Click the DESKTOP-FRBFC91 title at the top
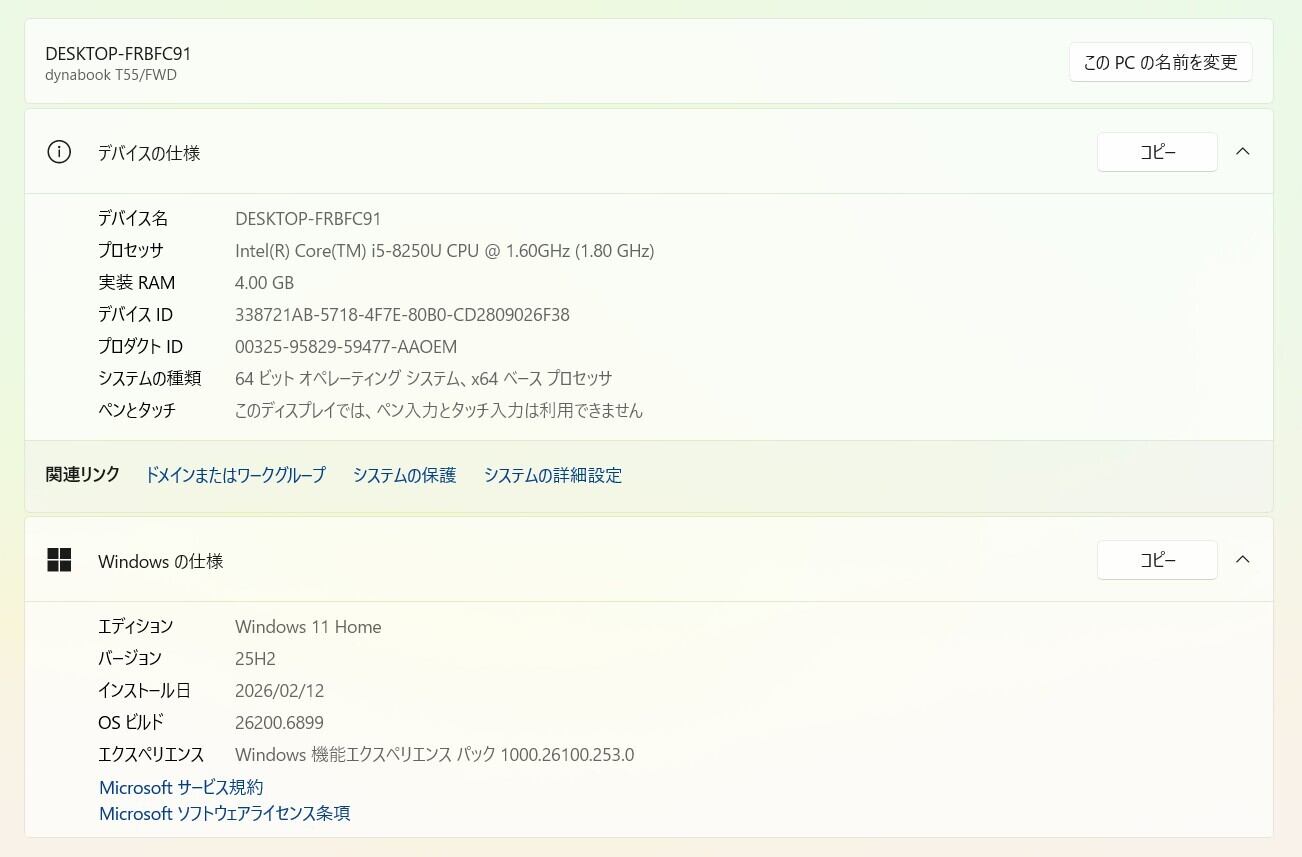The height and width of the screenshot is (857, 1302). [x=118, y=54]
